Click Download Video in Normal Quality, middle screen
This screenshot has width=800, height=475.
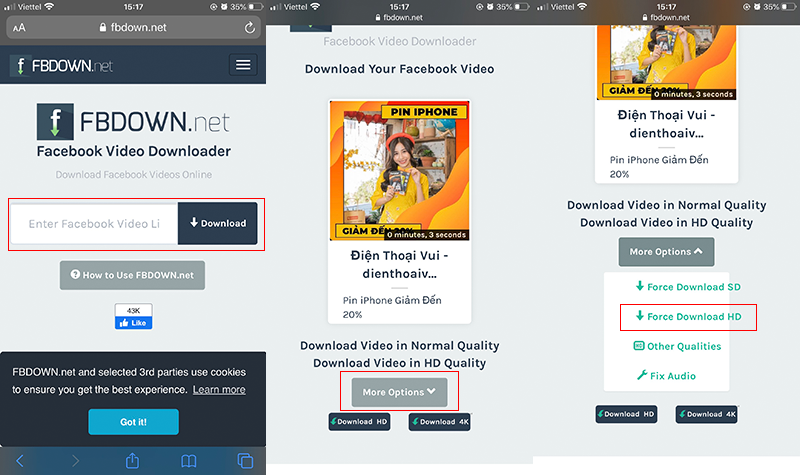pos(399,345)
